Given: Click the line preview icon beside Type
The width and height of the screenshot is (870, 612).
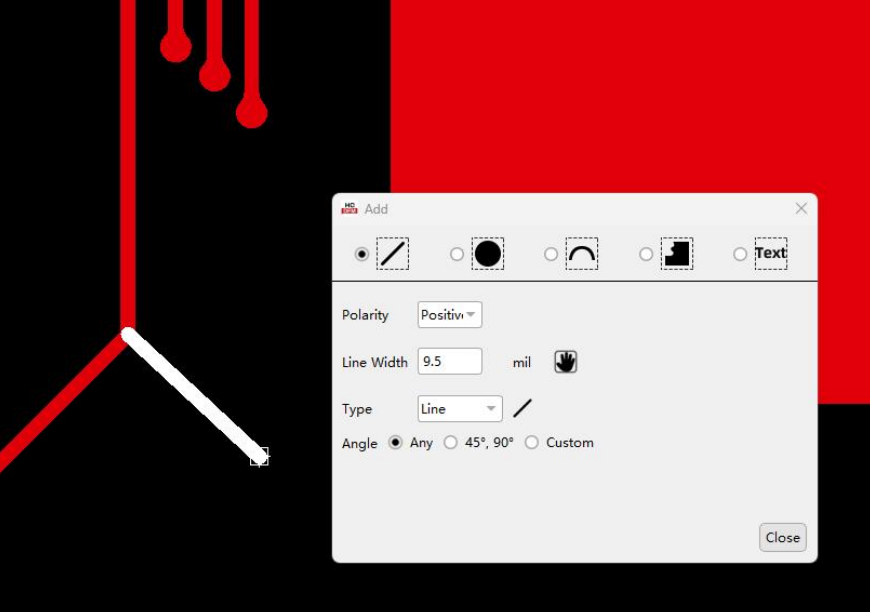Looking at the screenshot, I should point(522,408).
